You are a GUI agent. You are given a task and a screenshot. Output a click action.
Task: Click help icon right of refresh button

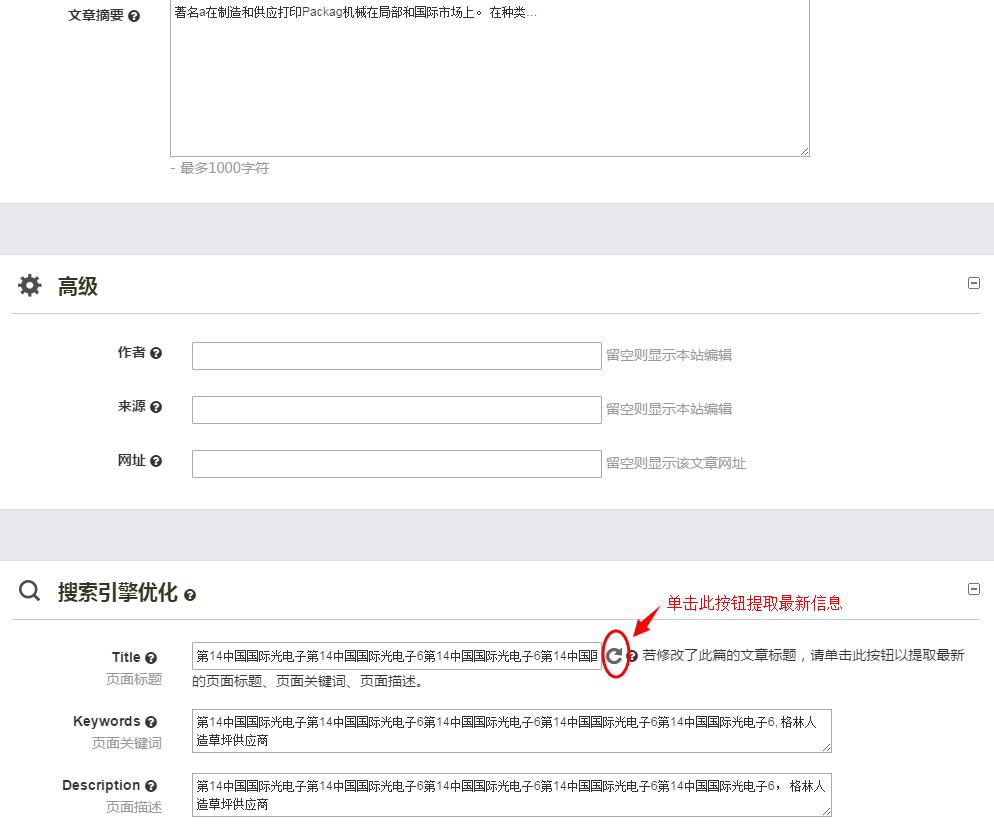tap(632, 657)
